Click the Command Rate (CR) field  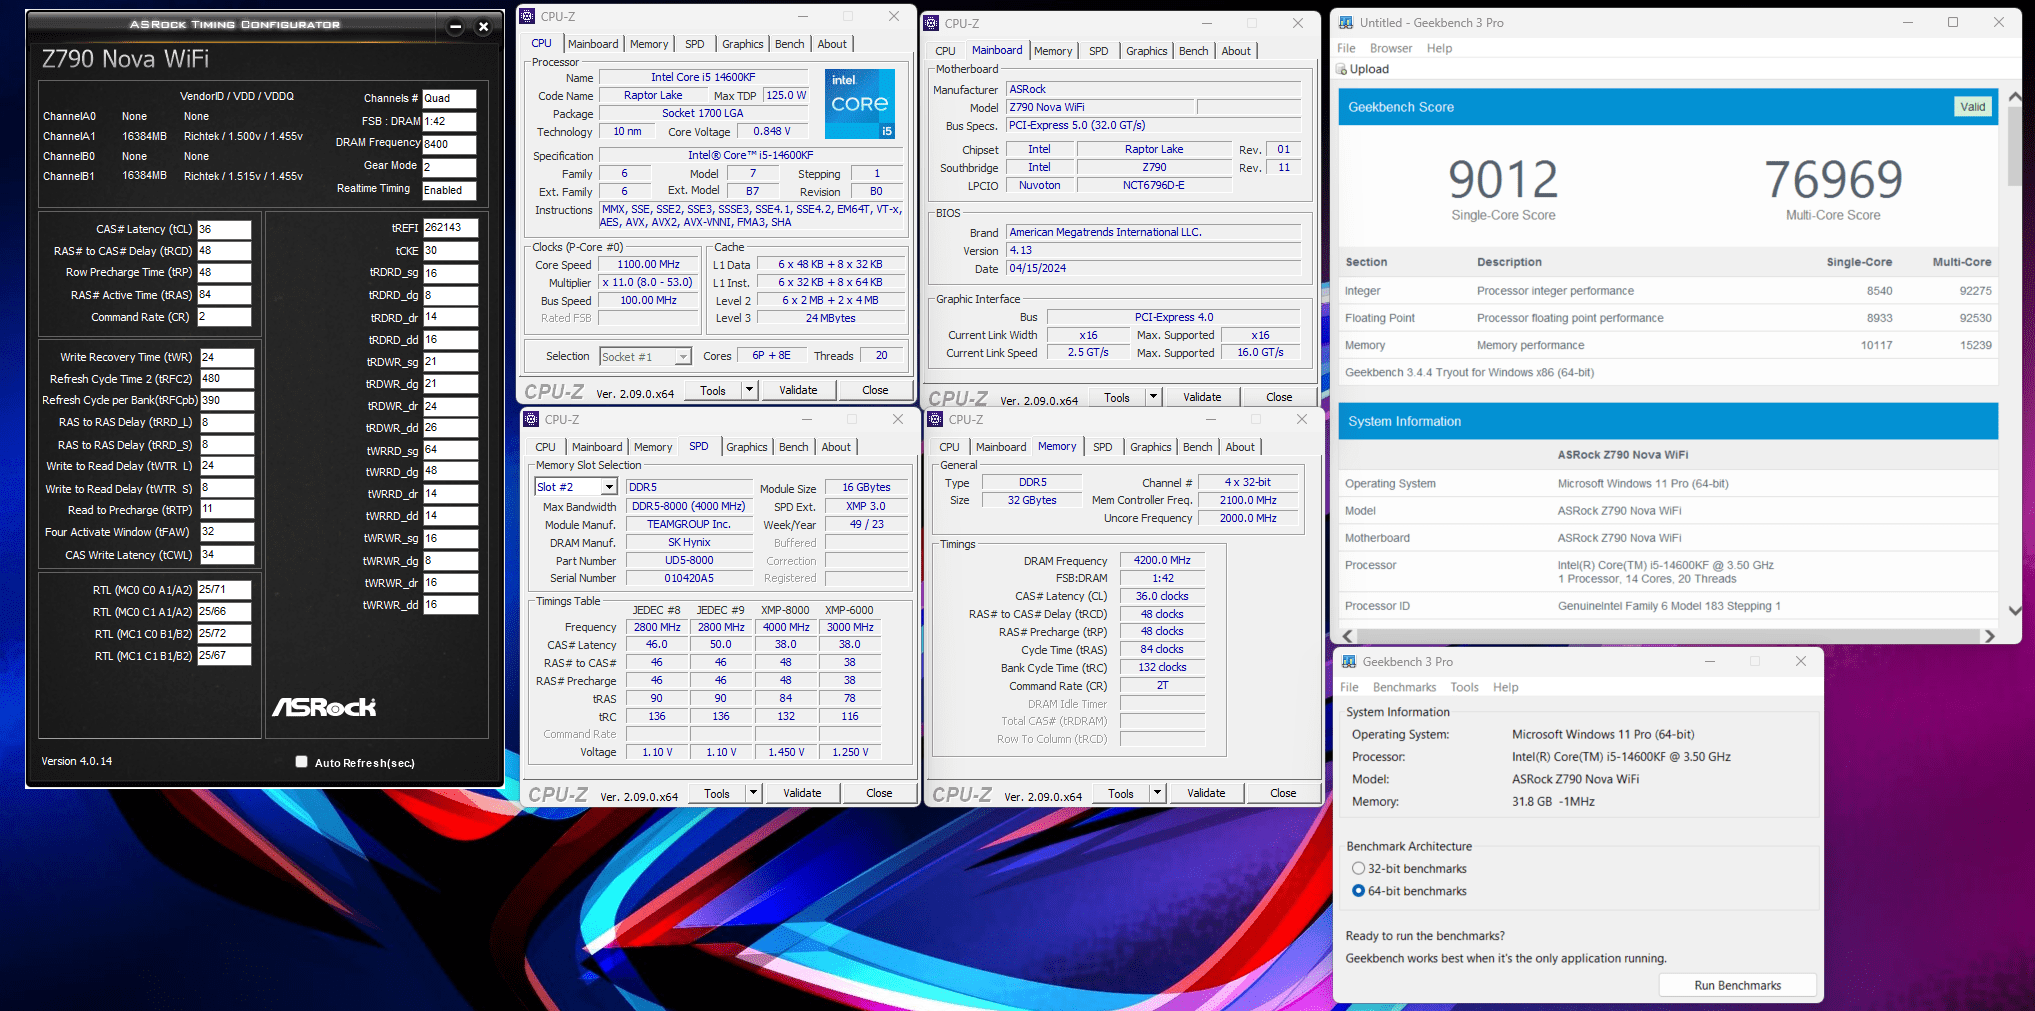click(x=224, y=317)
